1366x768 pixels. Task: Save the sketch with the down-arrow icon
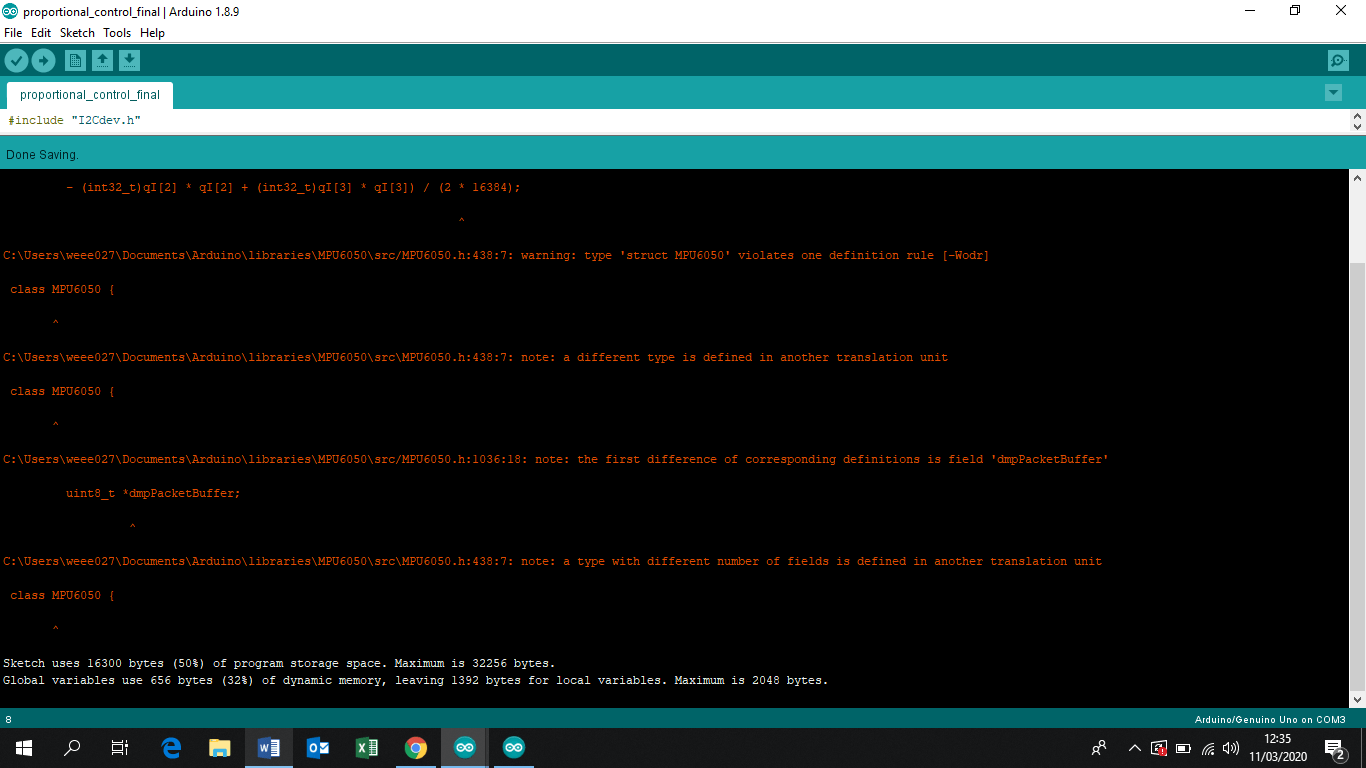tap(129, 61)
